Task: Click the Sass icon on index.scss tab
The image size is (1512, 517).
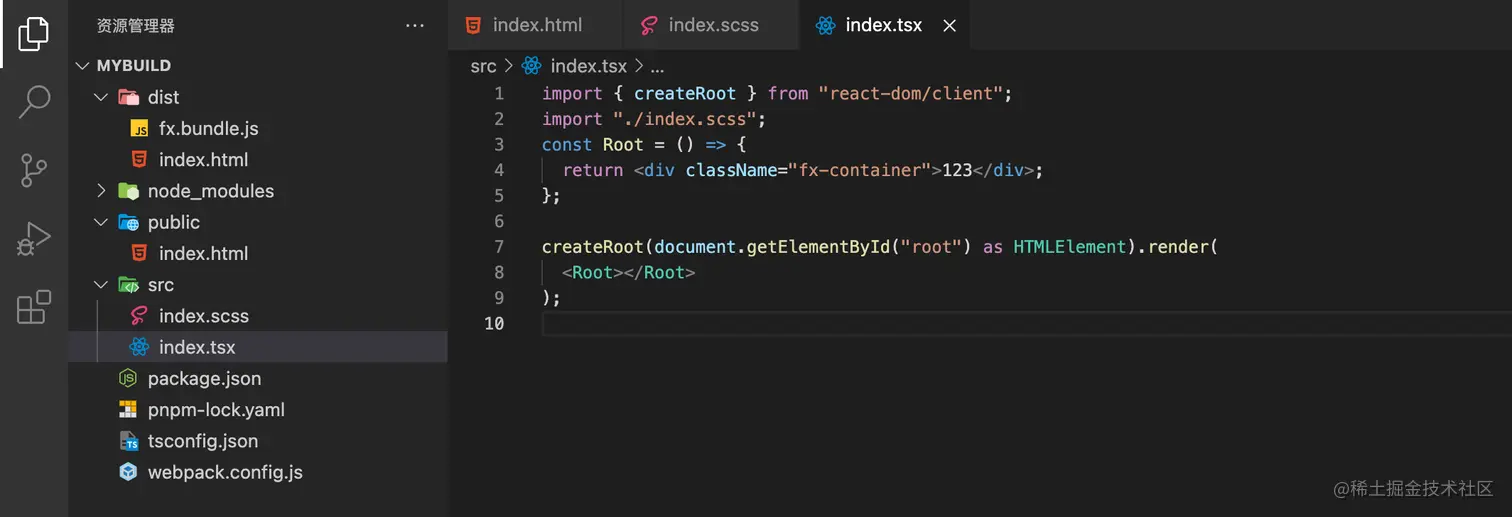Action: pyautogui.click(x=649, y=26)
